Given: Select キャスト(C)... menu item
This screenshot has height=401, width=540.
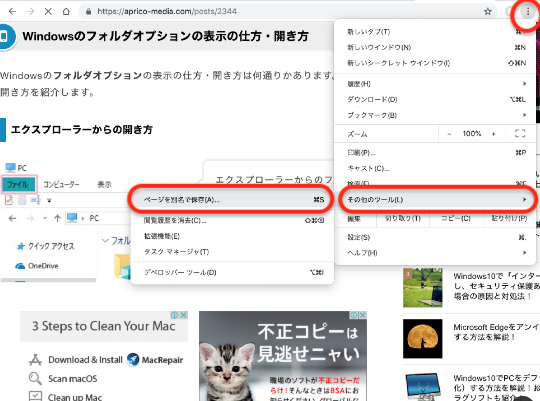Looking at the screenshot, I should [435, 168].
